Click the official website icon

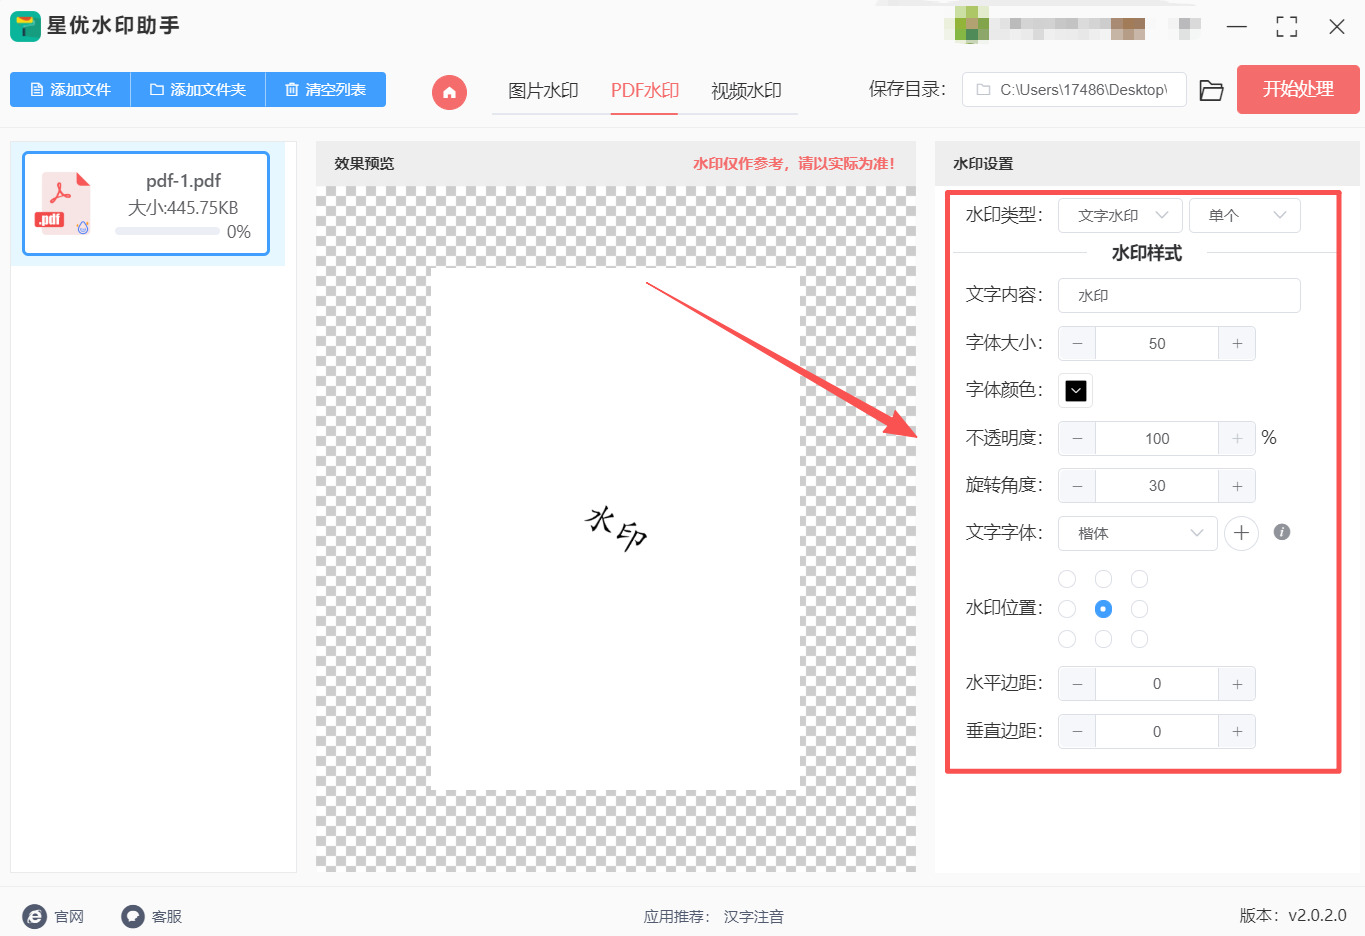coord(35,916)
